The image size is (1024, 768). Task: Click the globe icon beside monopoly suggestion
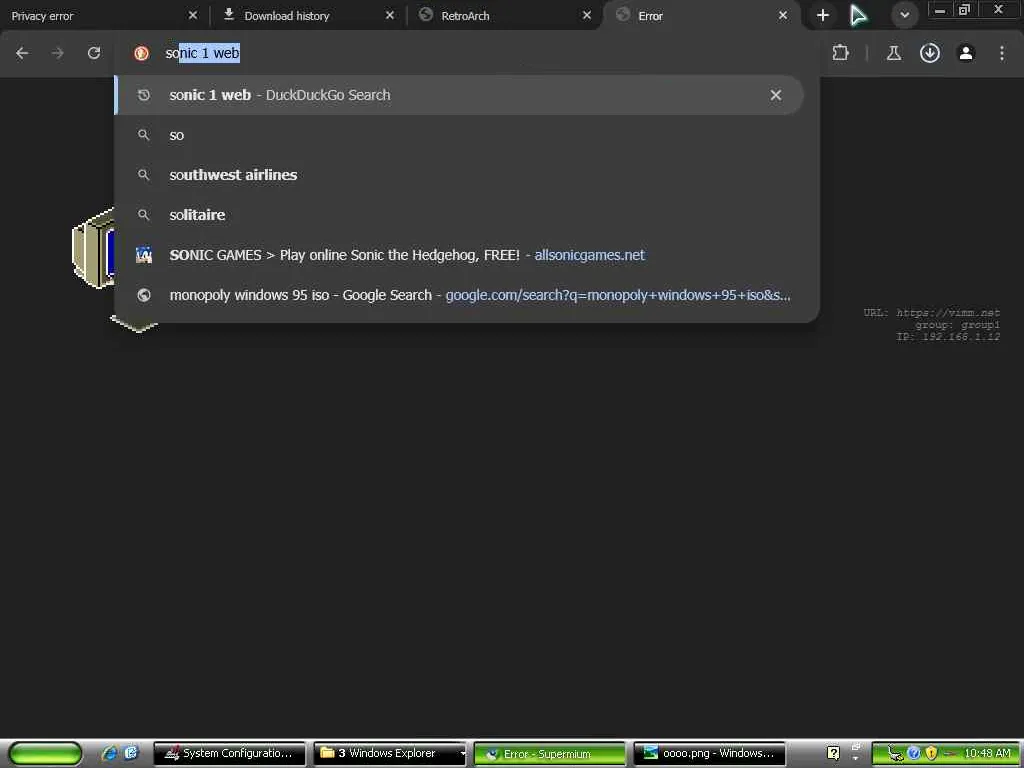pos(144,295)
